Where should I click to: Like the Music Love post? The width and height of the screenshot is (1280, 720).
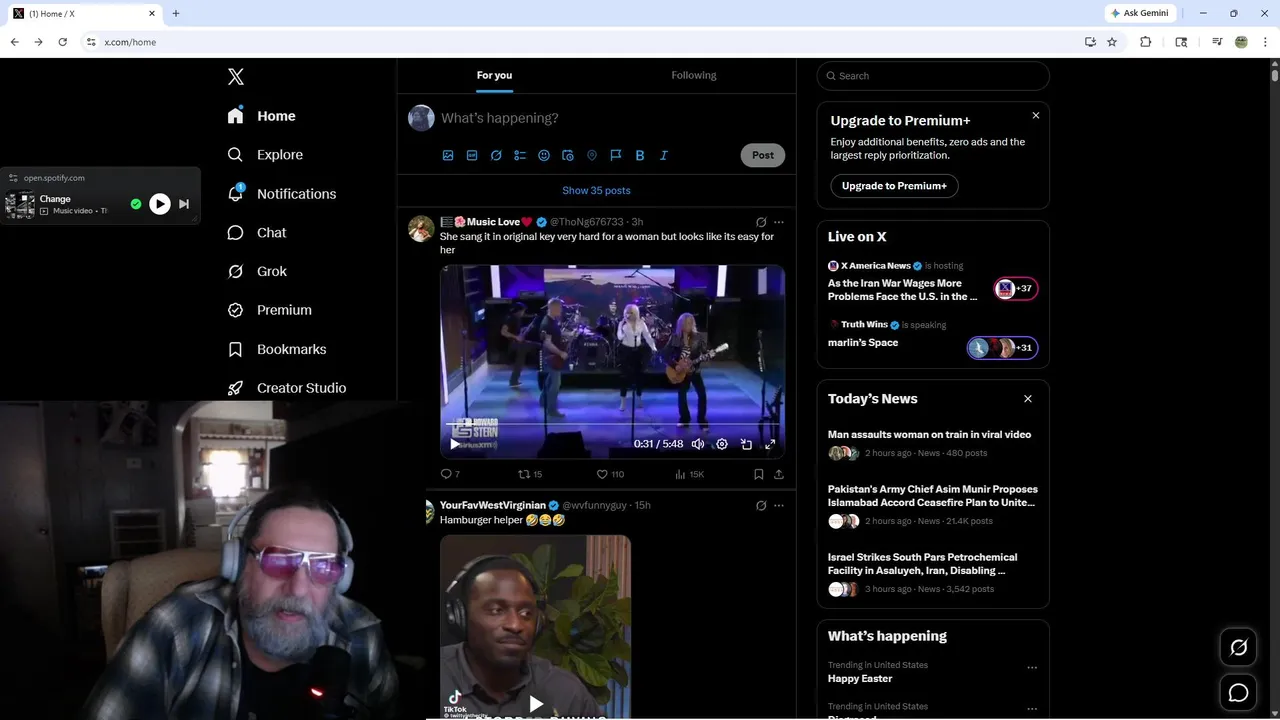610,474
